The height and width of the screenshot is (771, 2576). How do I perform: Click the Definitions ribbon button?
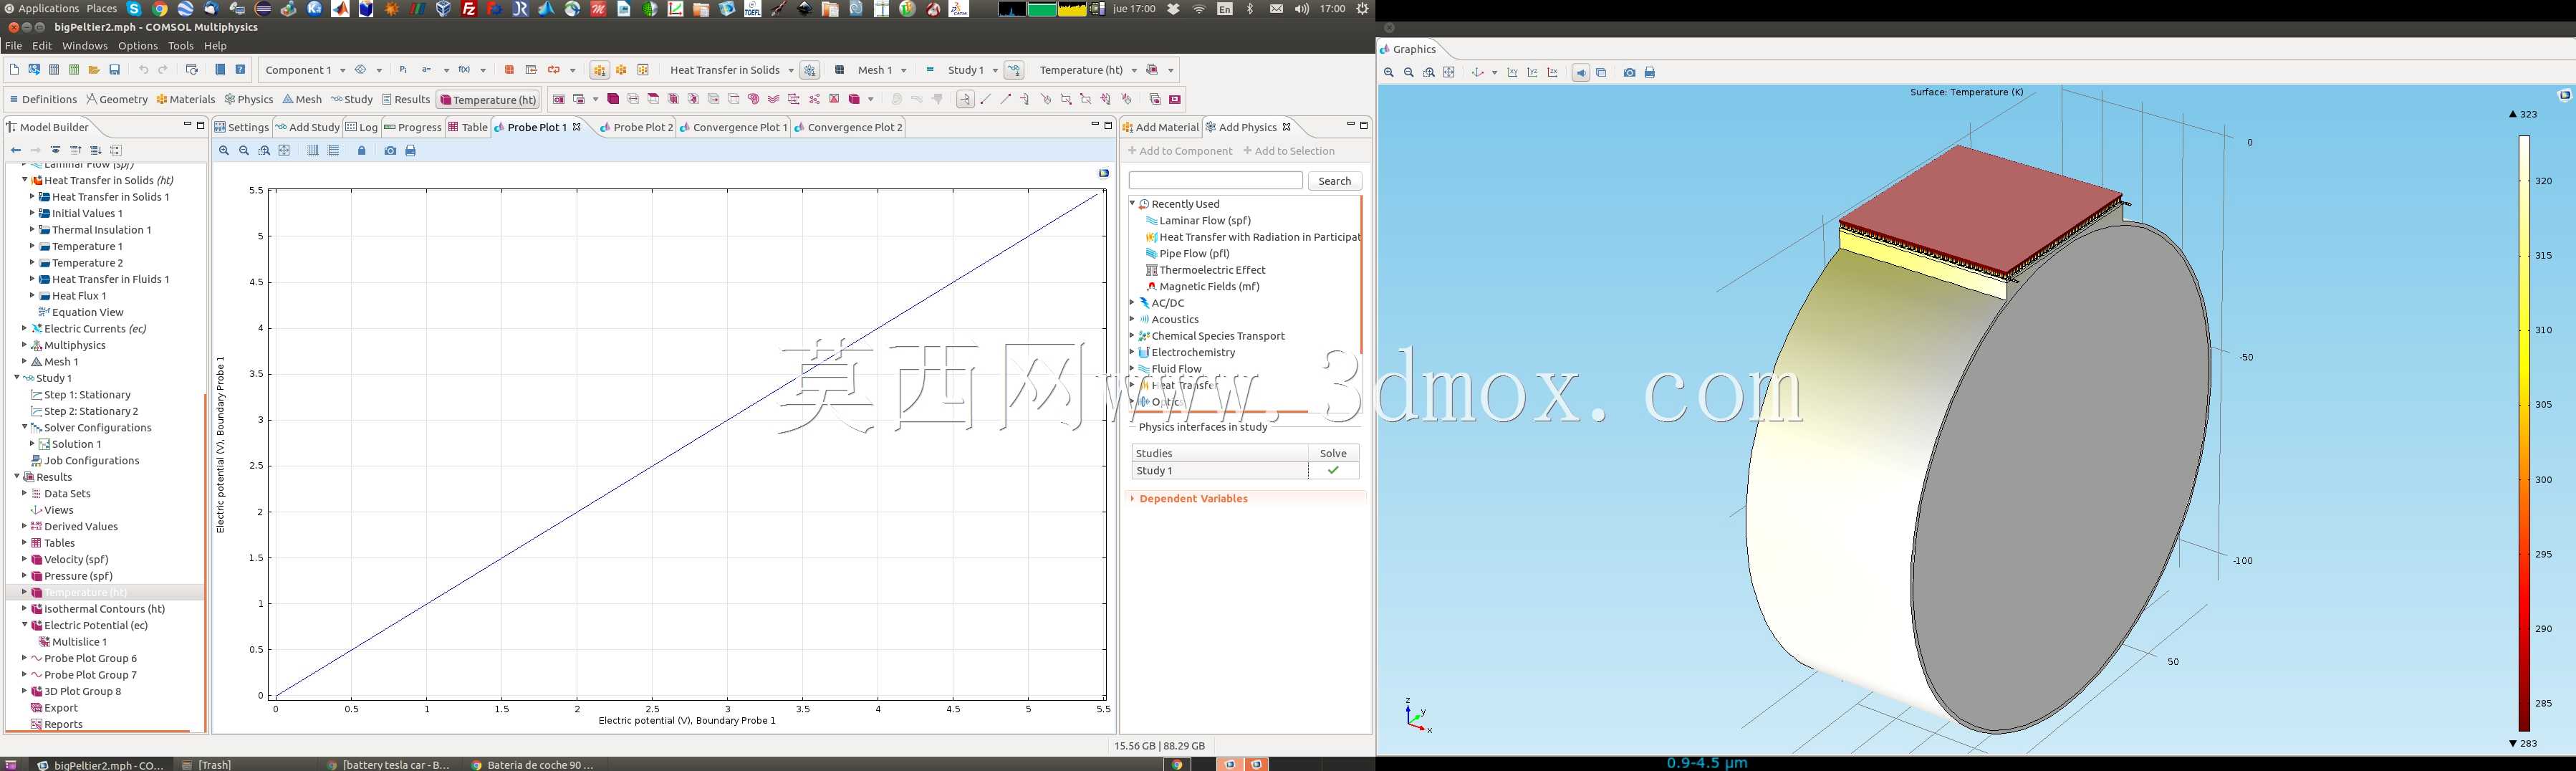pos(43,100)
